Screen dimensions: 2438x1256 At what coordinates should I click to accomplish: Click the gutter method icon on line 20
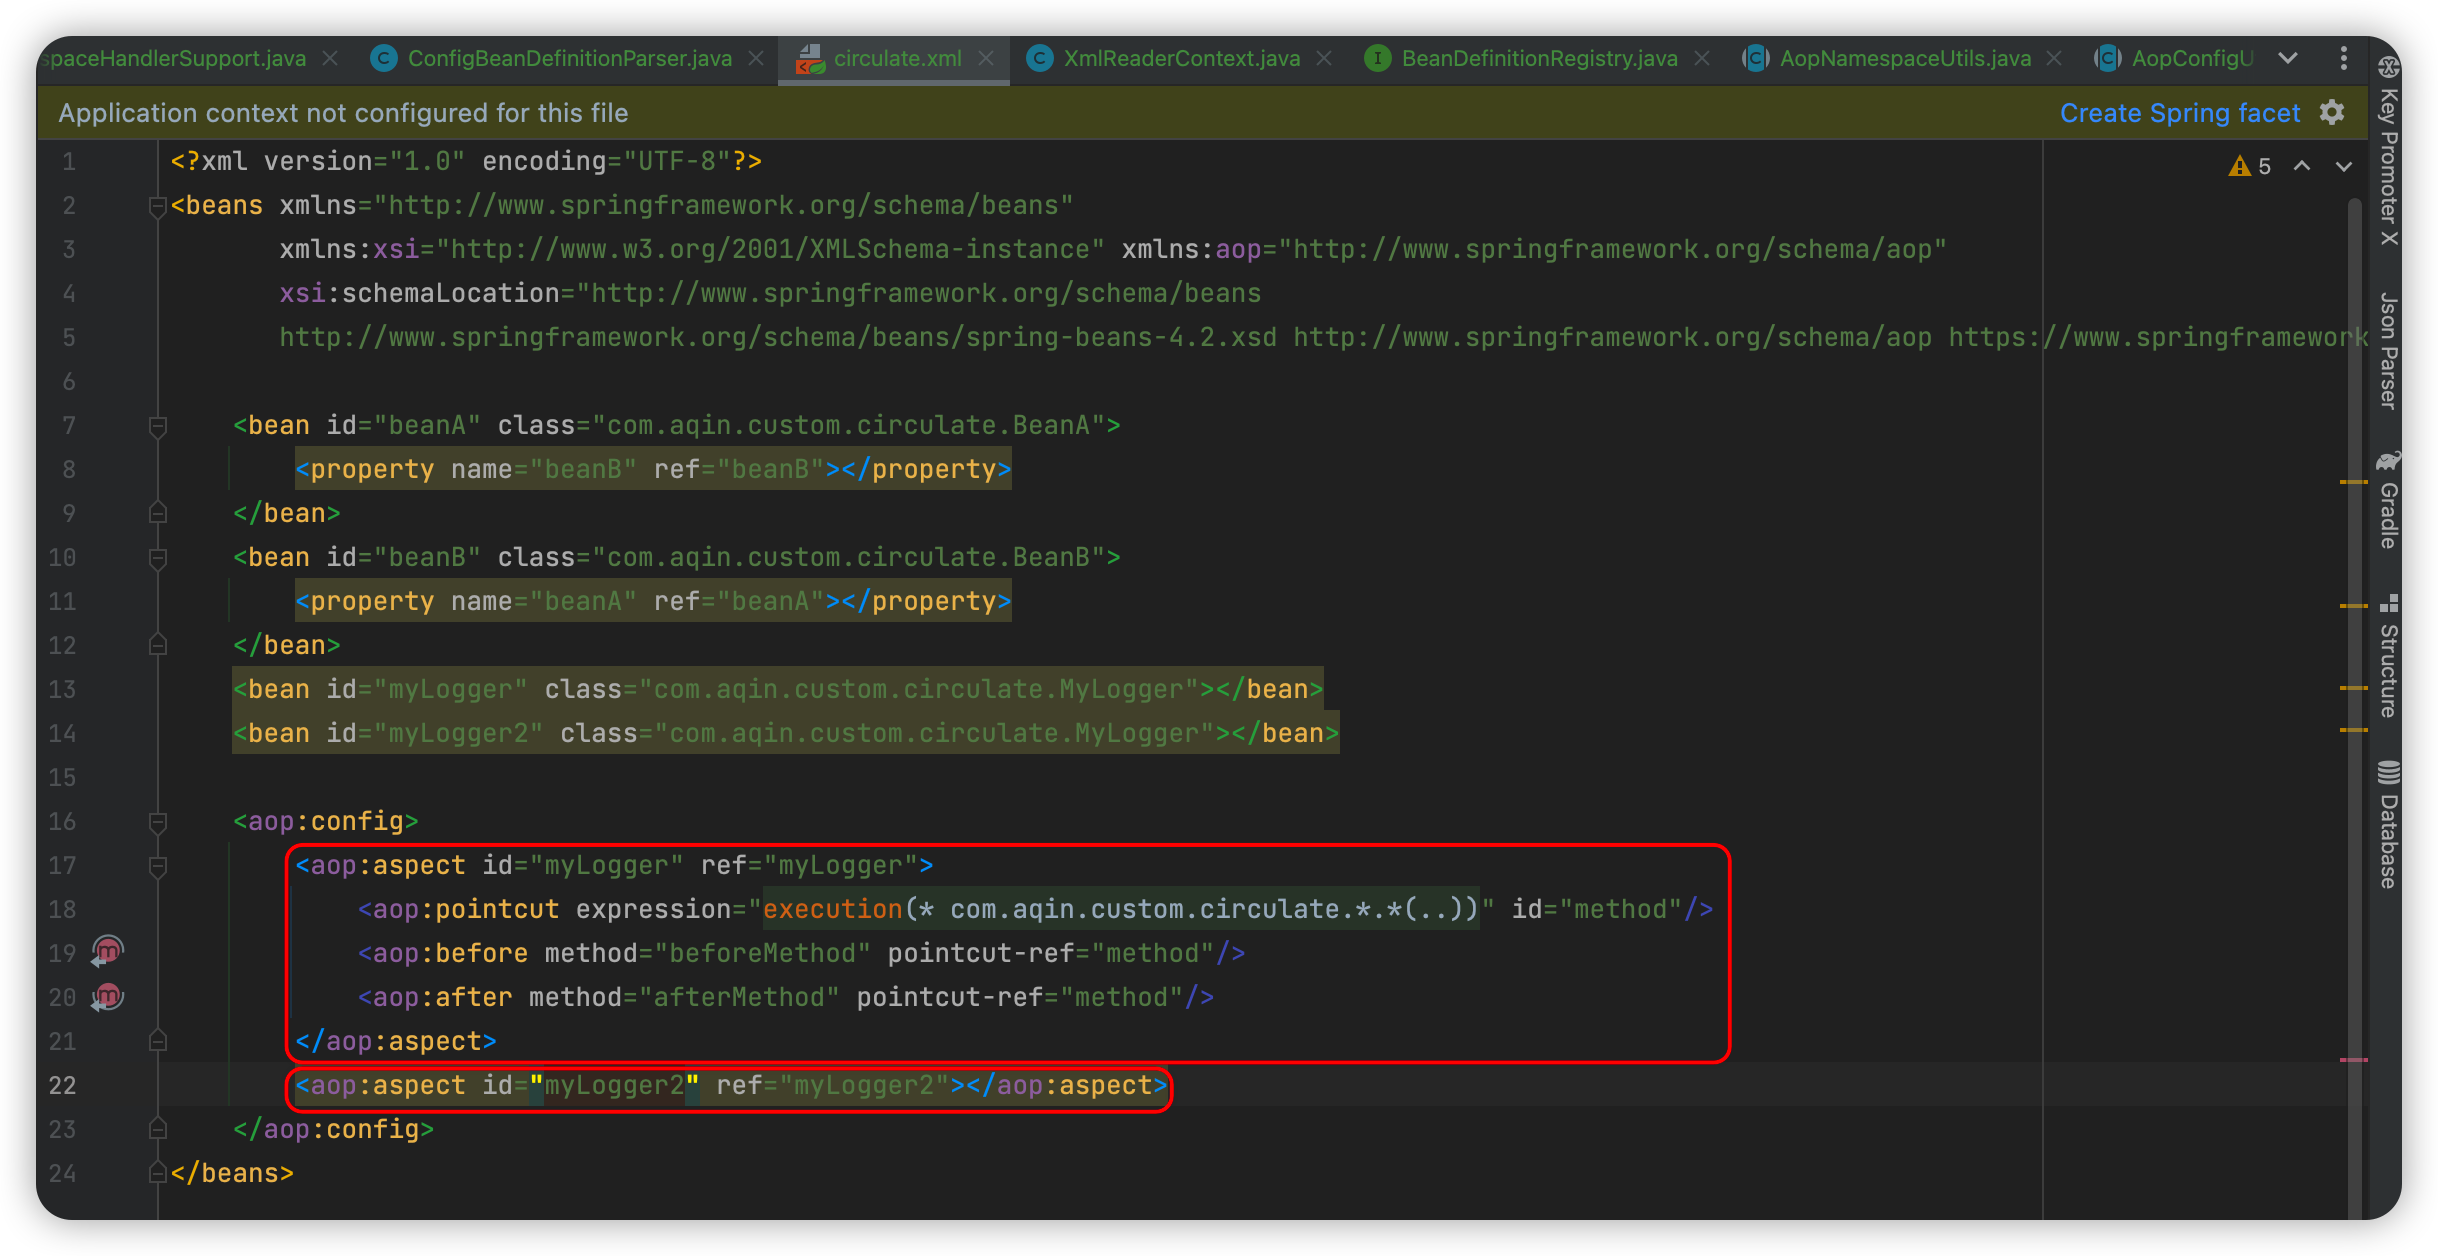(x=107, y=996)
